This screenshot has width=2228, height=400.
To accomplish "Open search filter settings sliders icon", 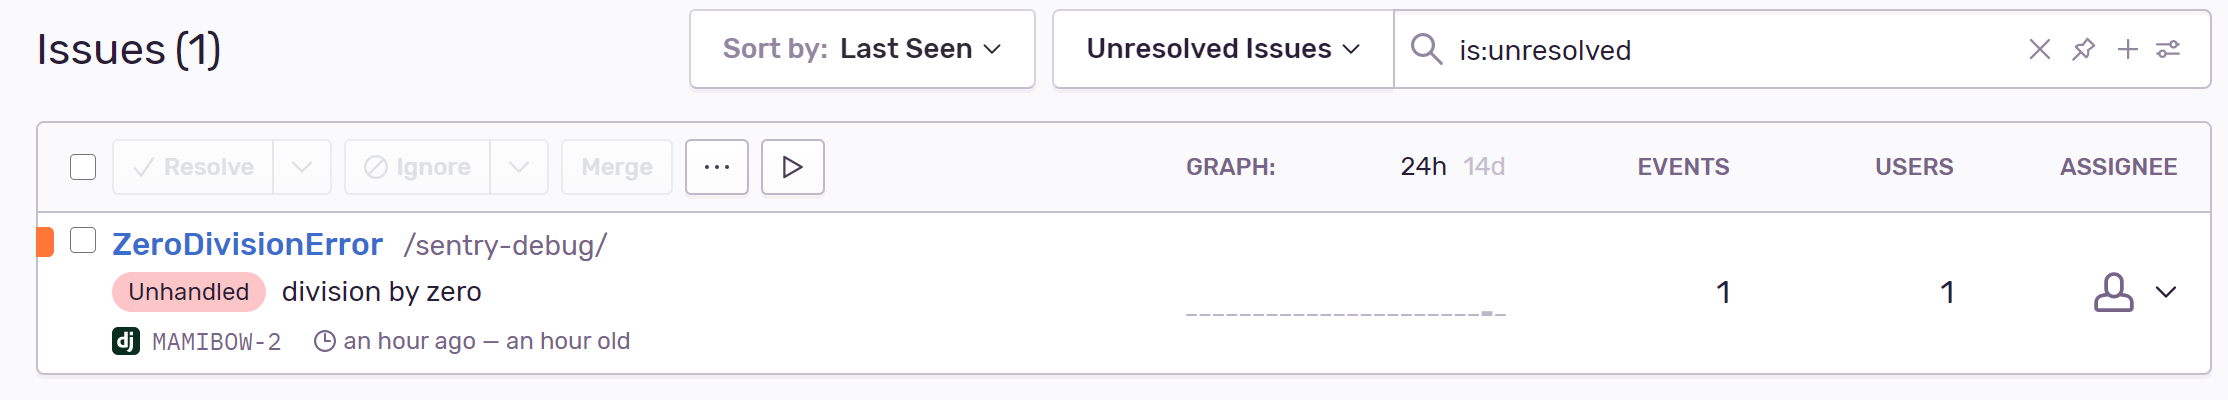I will (2168, 49).
